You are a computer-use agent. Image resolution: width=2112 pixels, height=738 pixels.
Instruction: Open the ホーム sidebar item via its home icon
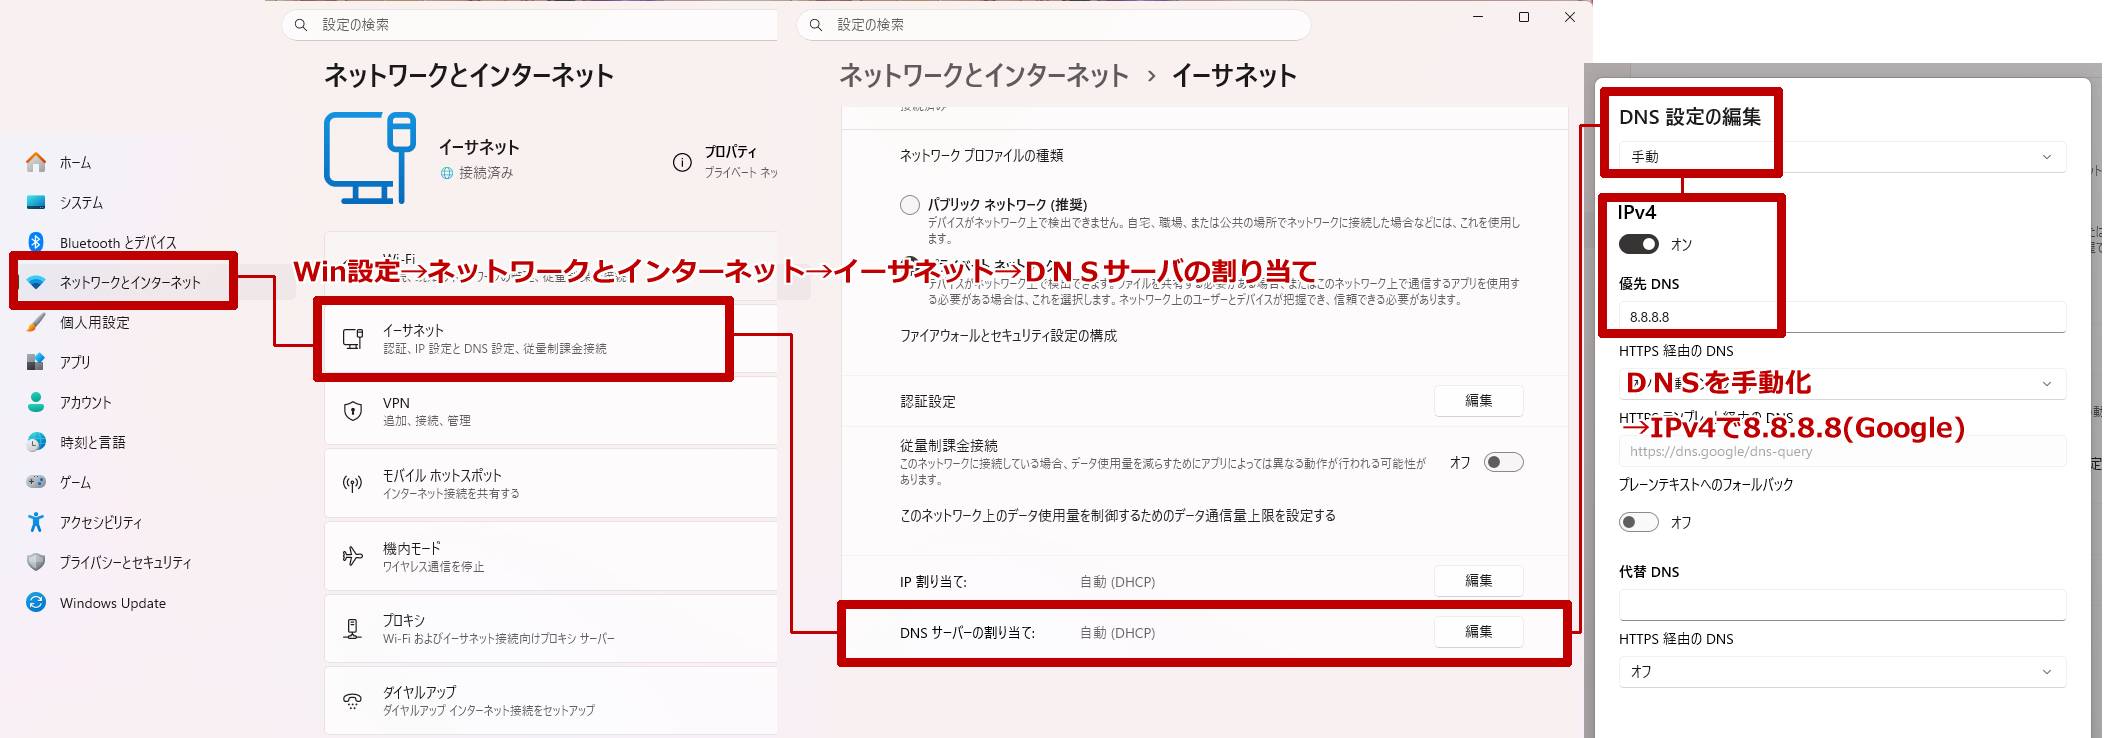click(36, 162)
